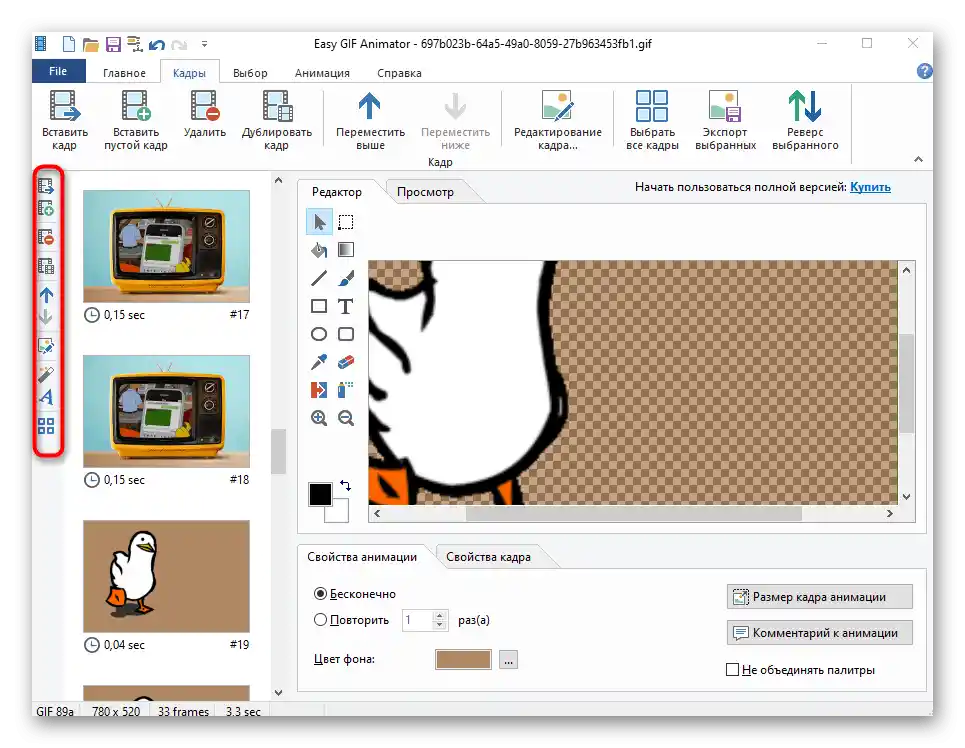The width and height of the screenshot is (965, 748).
Task: Switch to the Анимация ribbon tab
Action: (x=322, y=73)
